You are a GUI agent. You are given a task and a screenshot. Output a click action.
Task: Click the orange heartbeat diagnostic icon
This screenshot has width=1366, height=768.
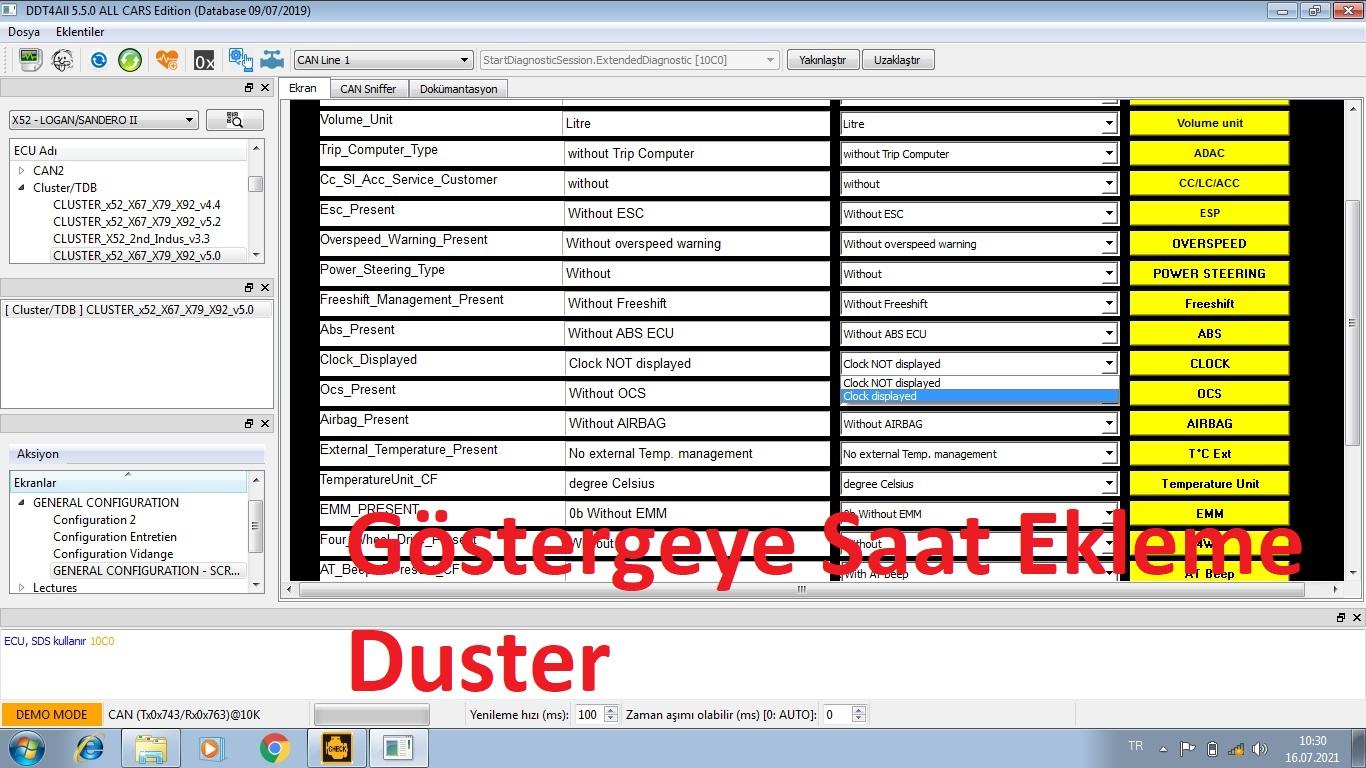click(x=167, y=60)
